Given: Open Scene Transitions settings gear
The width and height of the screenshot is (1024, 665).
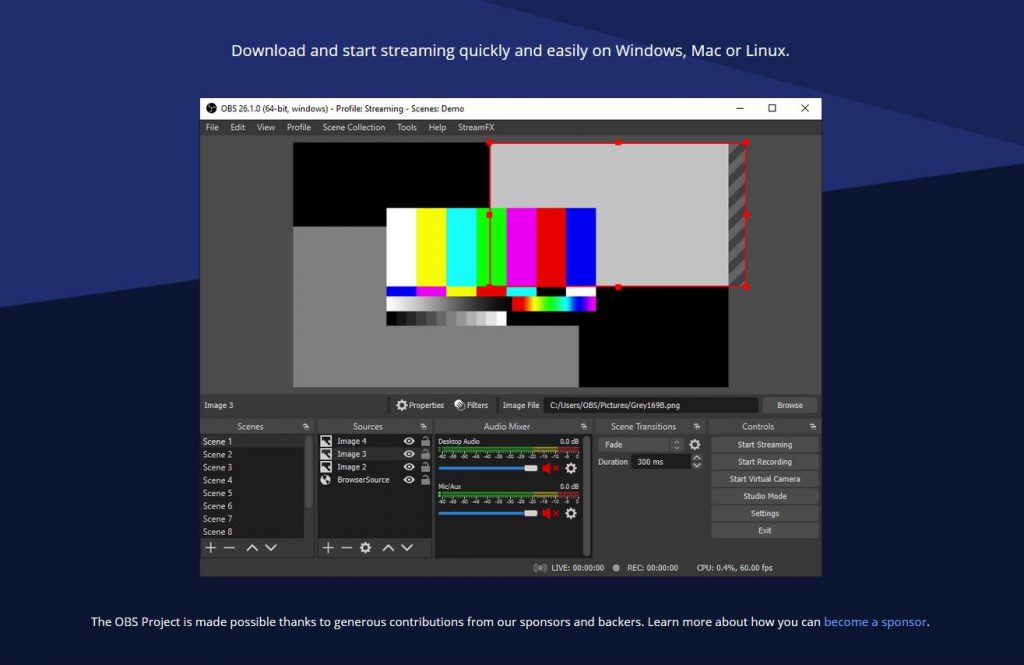Looking at the screenshot, I should (x=695, y=444).
